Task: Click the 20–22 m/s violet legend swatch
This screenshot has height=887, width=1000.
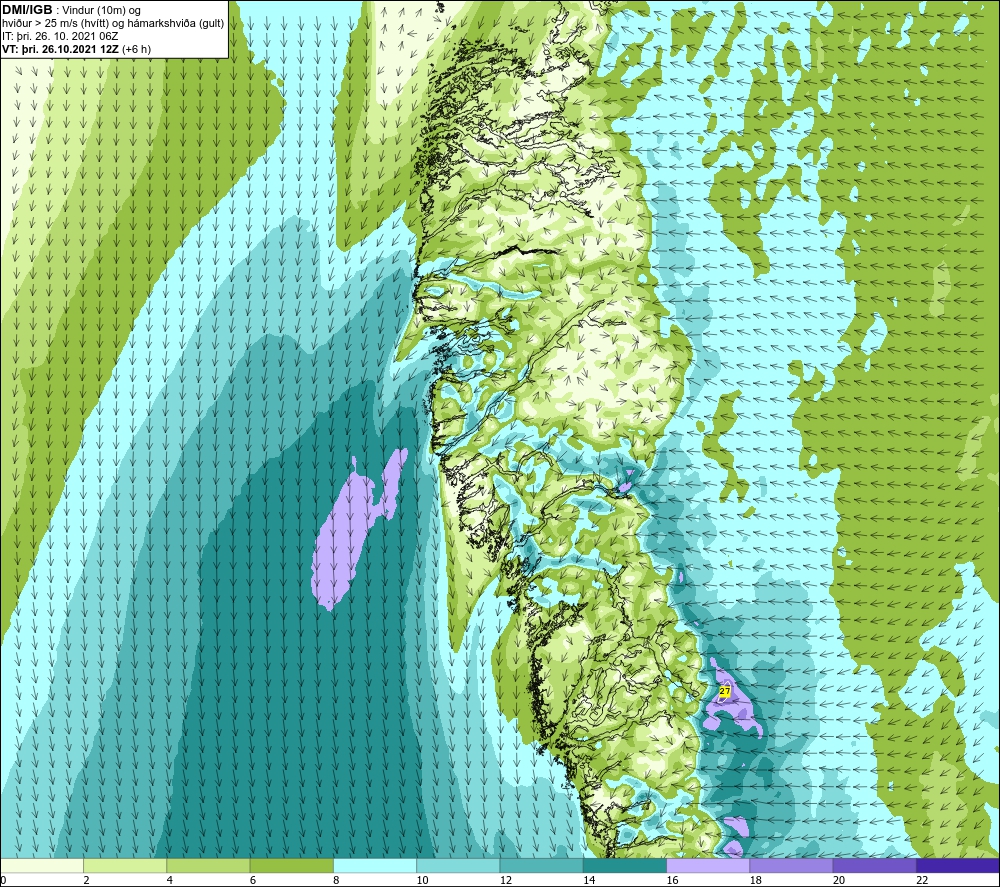Action: (x=874, y=865)
